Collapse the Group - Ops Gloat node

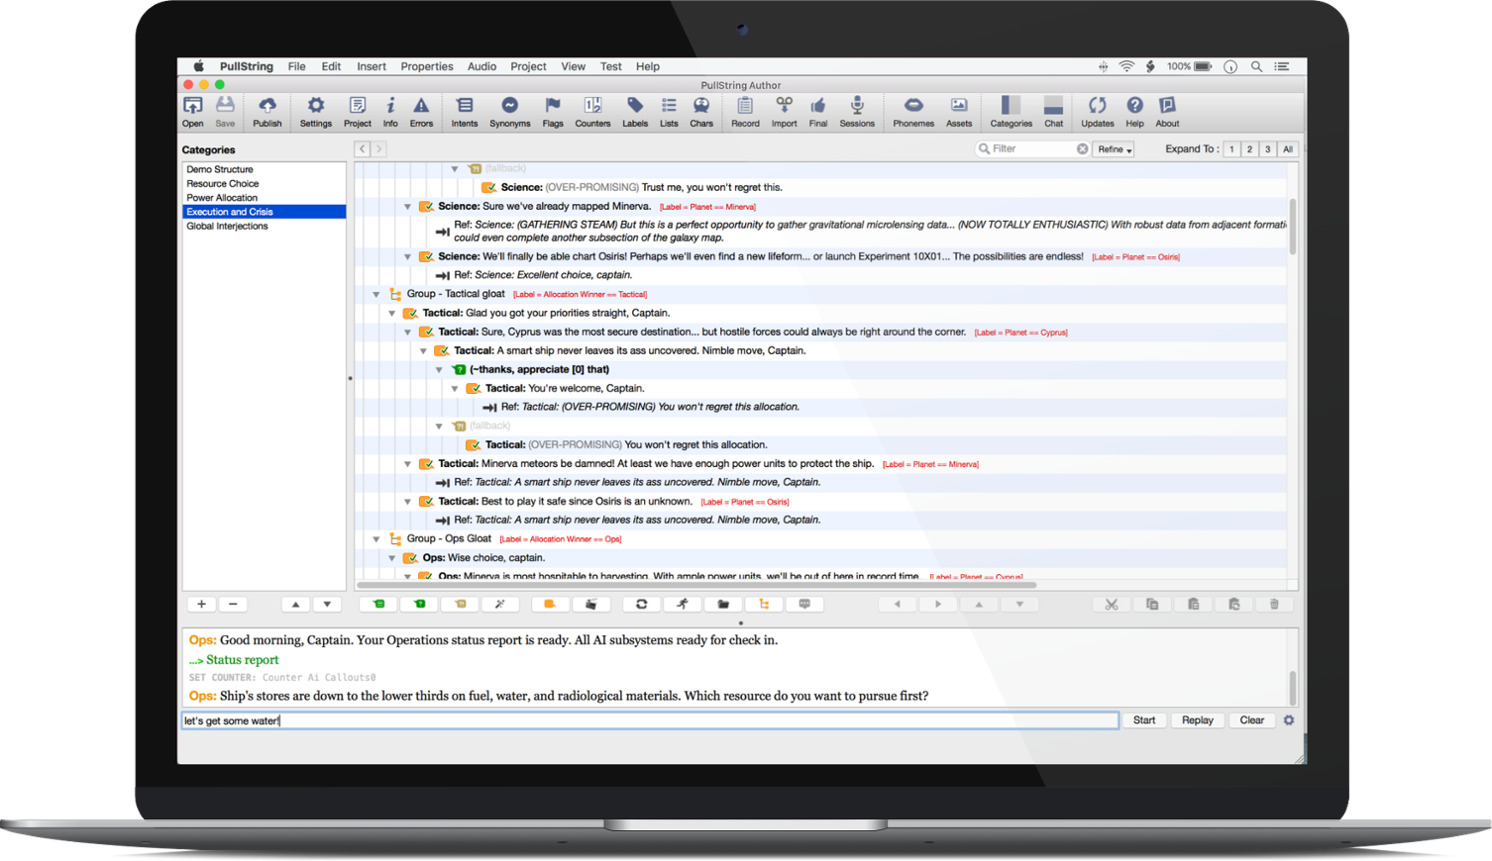coord(377,539)
